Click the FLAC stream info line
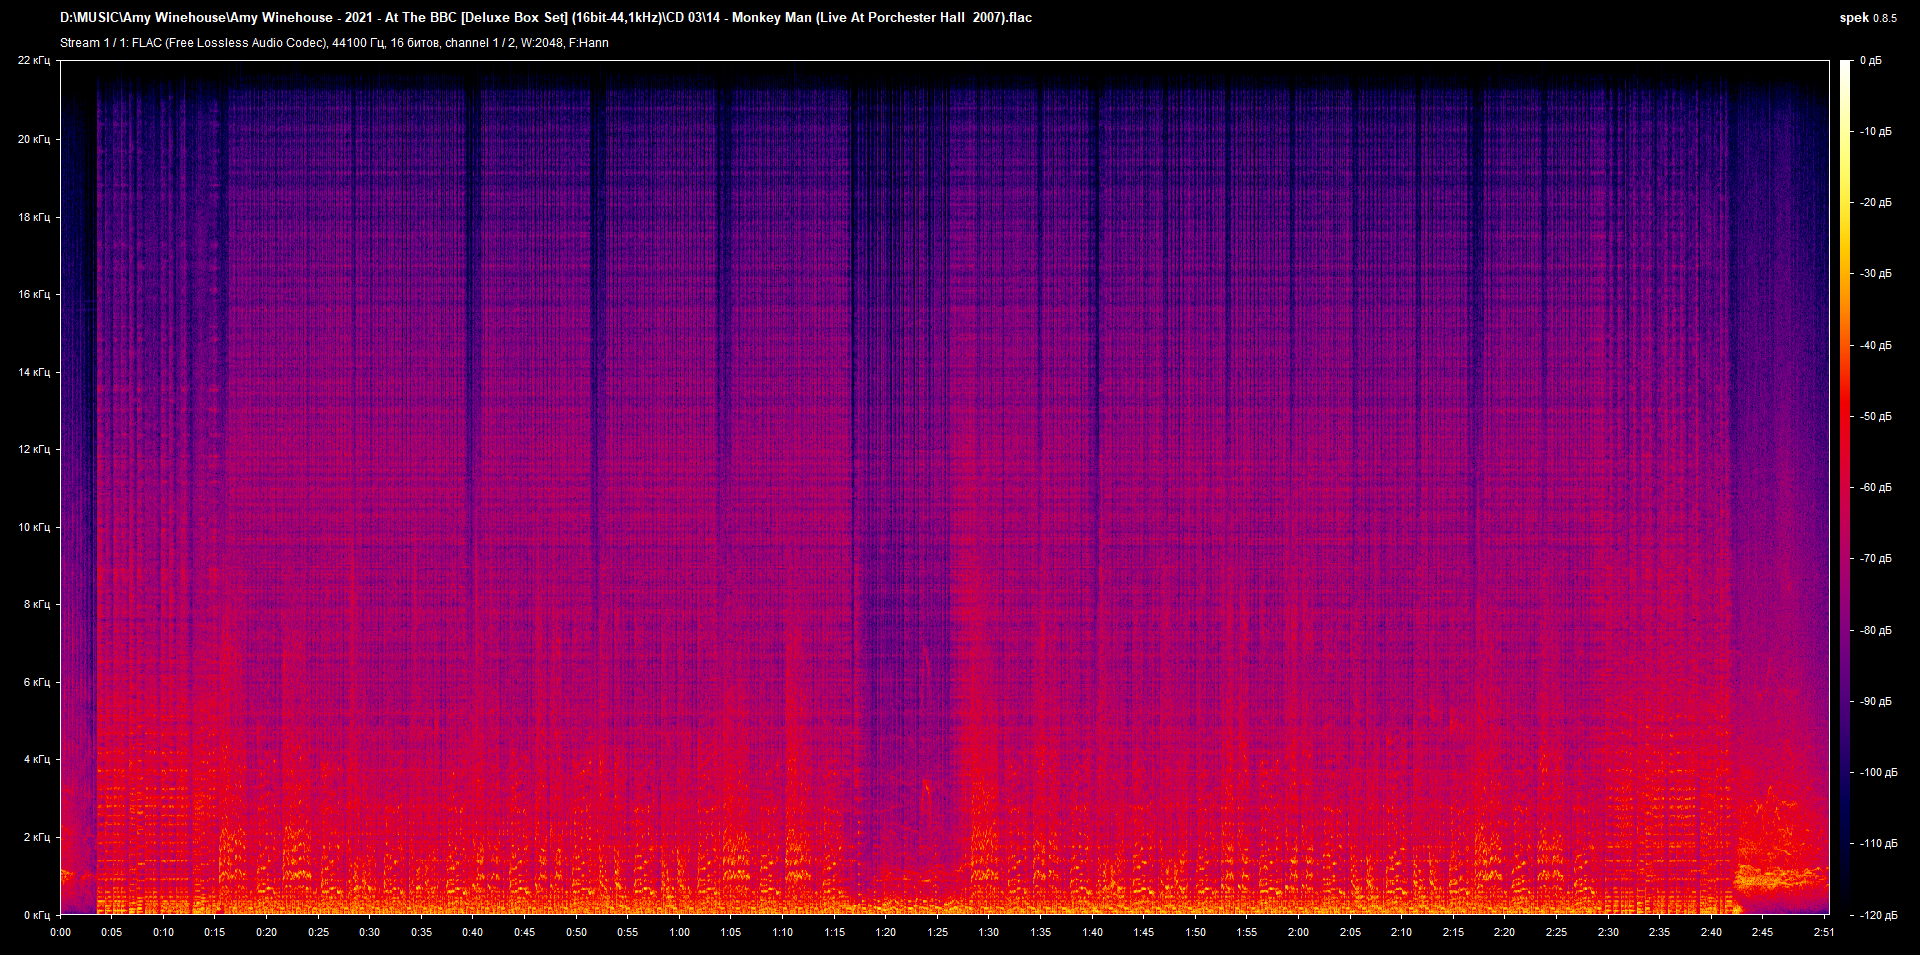The image size is (1920, 955). (334, 43)
